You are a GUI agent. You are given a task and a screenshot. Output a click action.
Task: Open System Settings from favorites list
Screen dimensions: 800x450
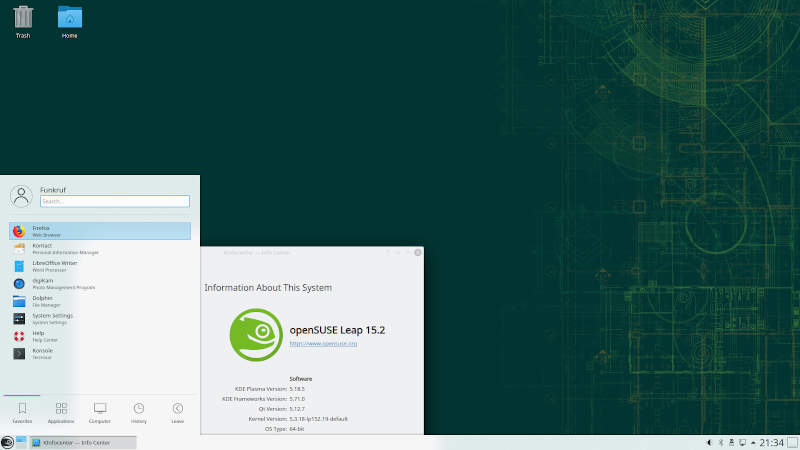click(x=100, y=318)
